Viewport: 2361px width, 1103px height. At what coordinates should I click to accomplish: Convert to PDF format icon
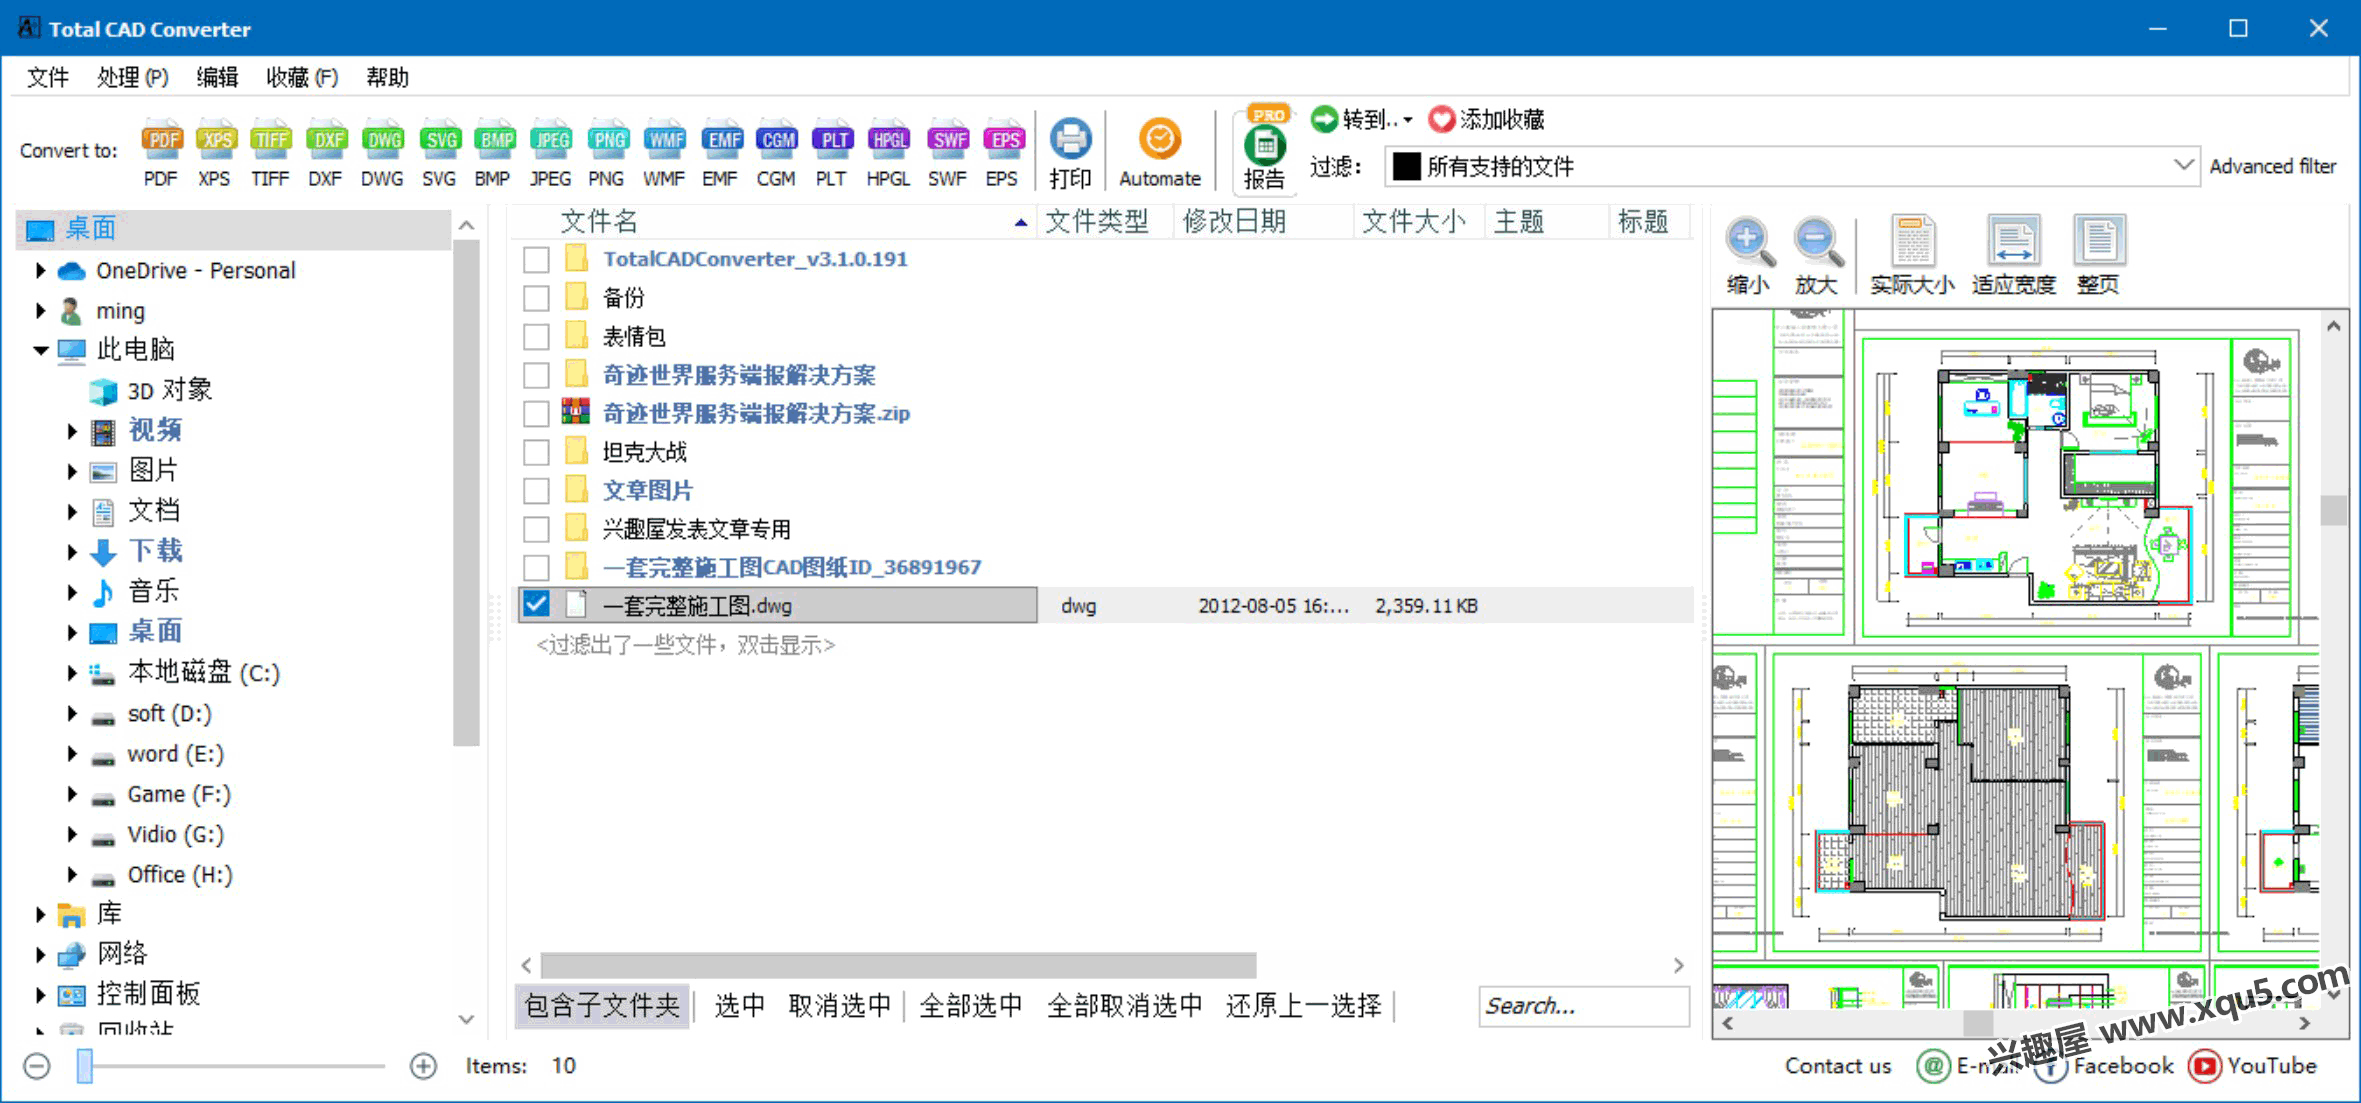[x=161, y=153]
